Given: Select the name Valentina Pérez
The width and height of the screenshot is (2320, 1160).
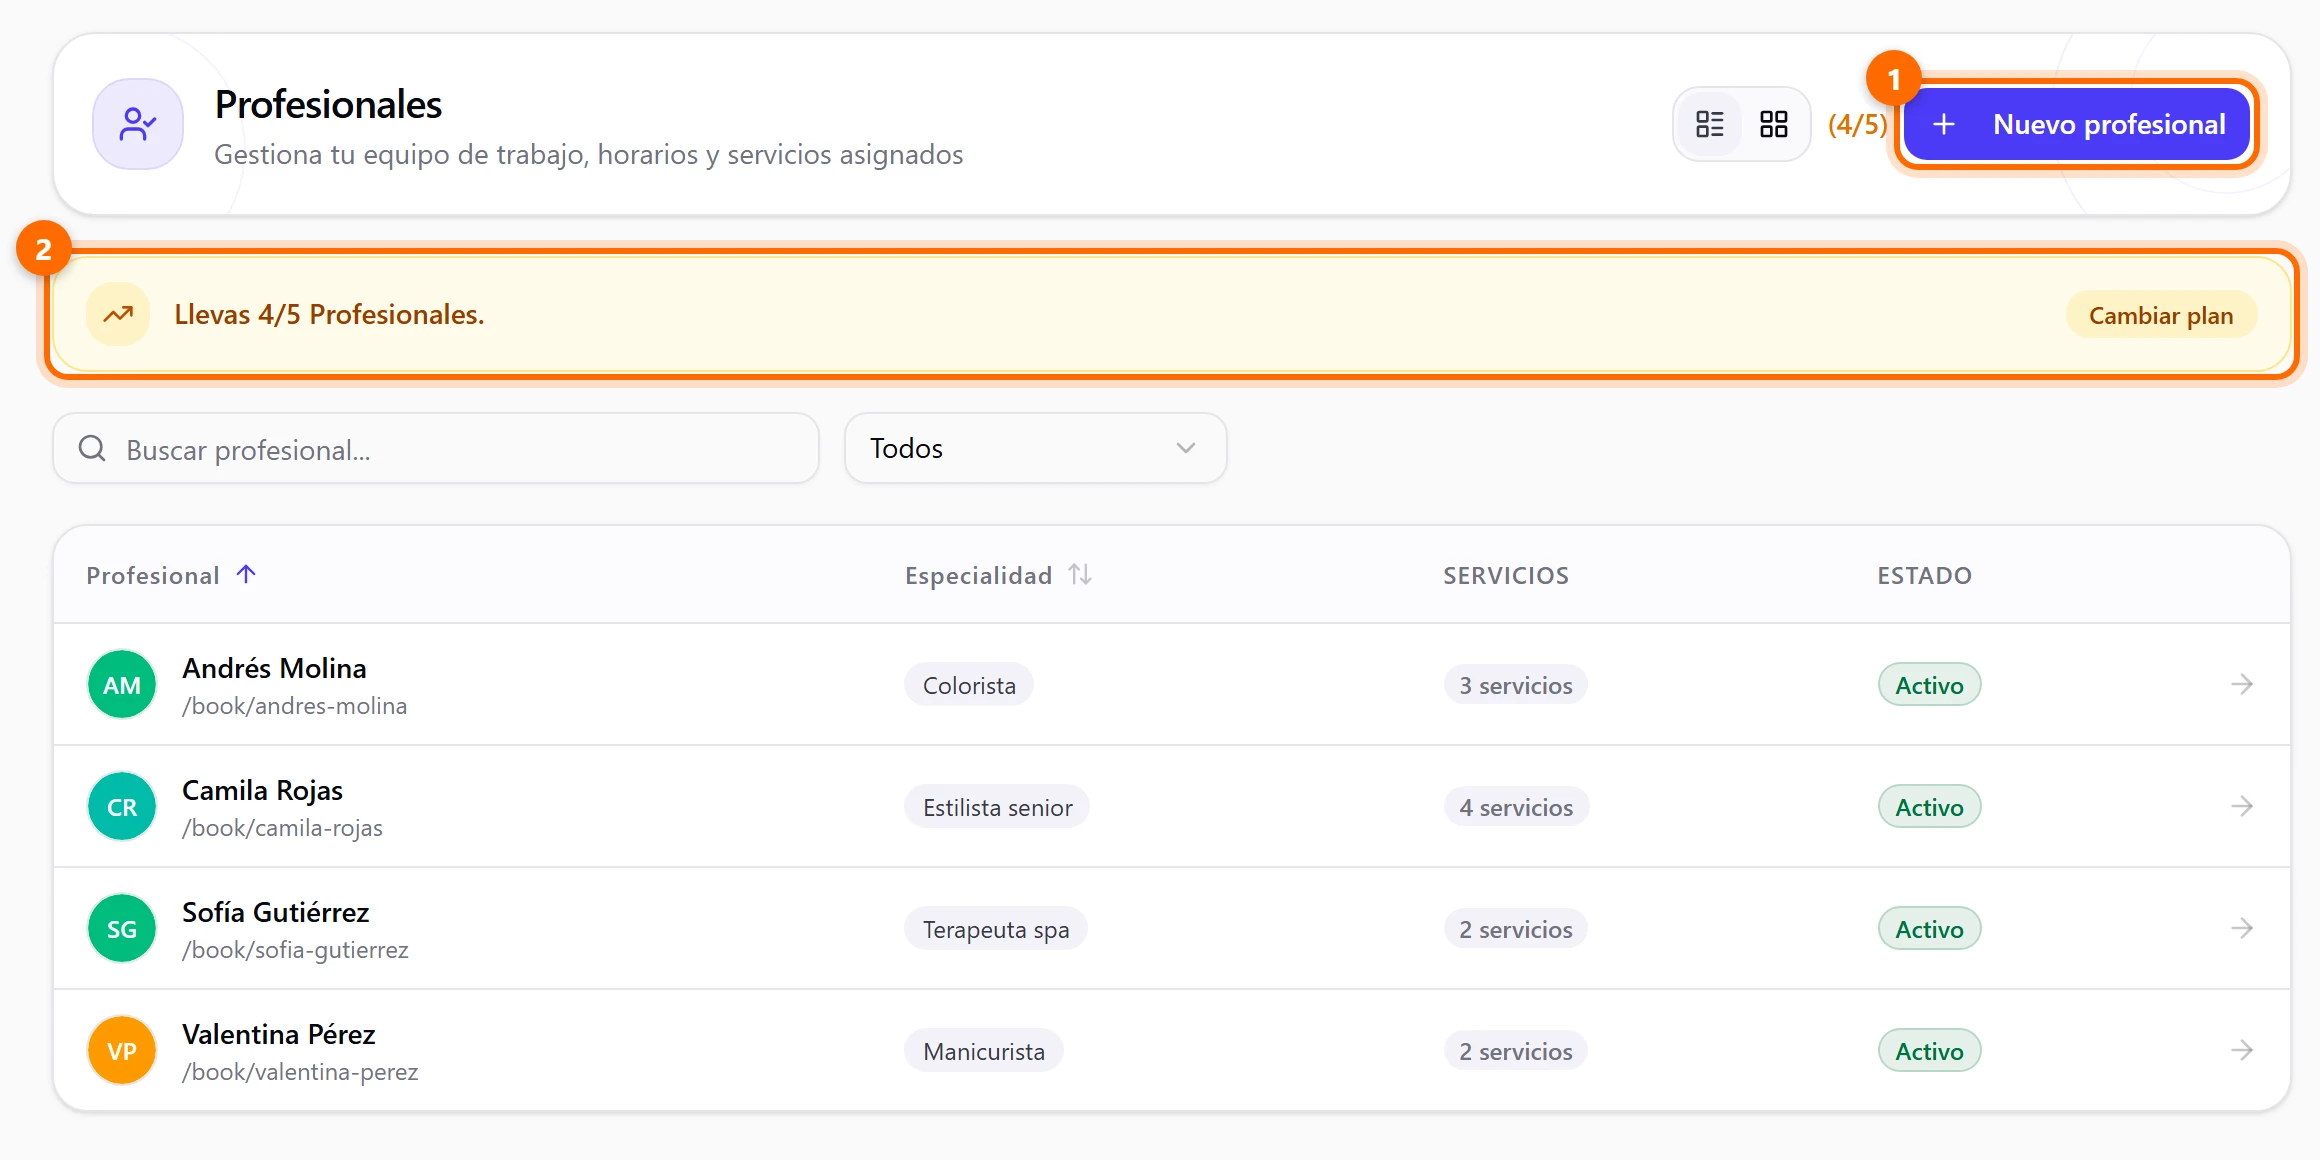Looking at the screenshot, I should (x=279, y=1034).
